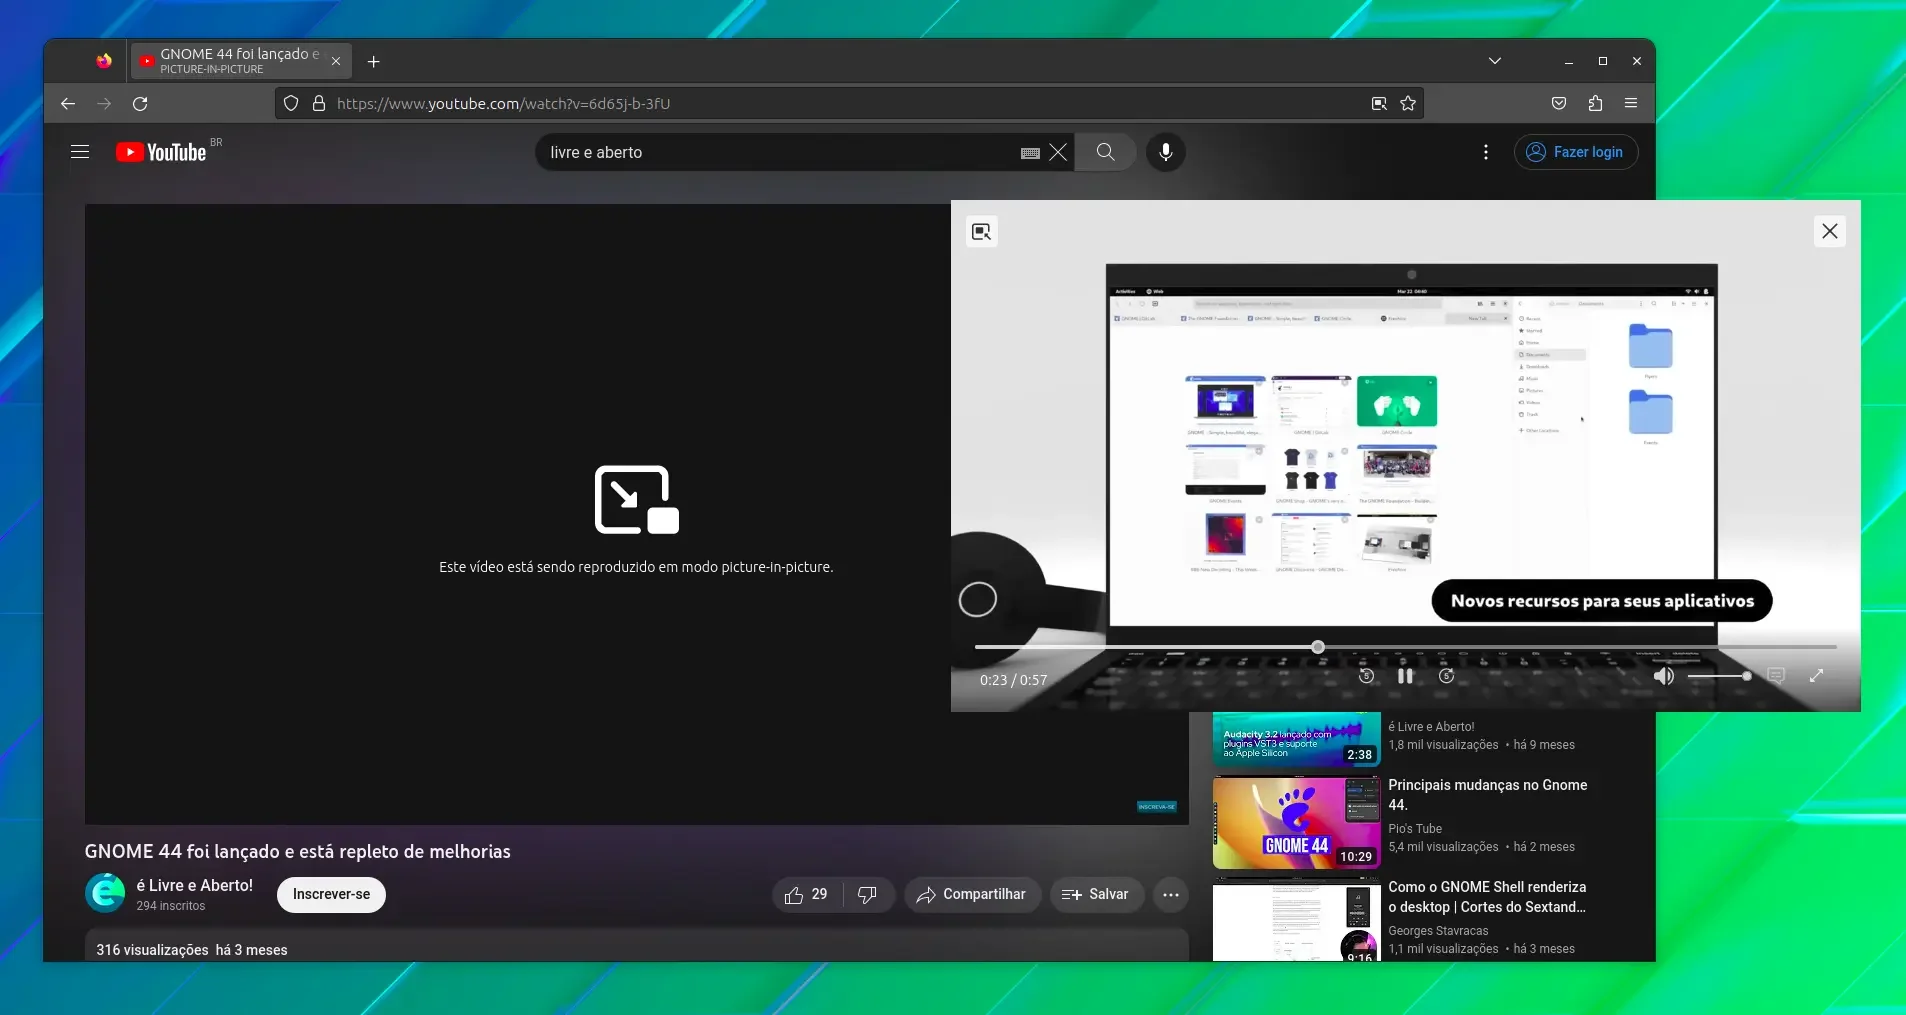The height and width of the screenshot is (1015, 1906).
Task: Open Como o GNOME Shell renderiza video
Action: (1487, 896)
